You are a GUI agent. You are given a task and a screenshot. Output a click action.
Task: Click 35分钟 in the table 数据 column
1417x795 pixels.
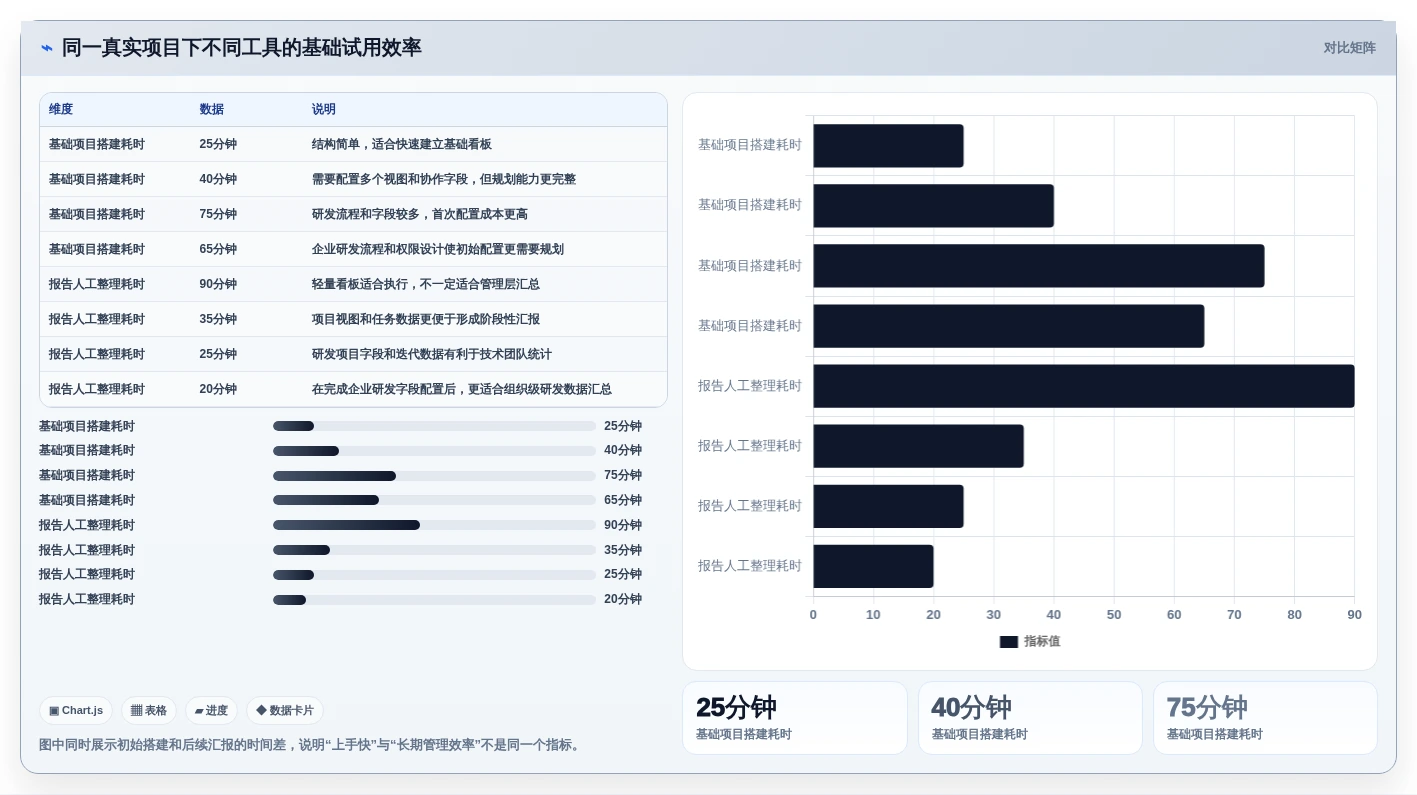pos(218,319)
